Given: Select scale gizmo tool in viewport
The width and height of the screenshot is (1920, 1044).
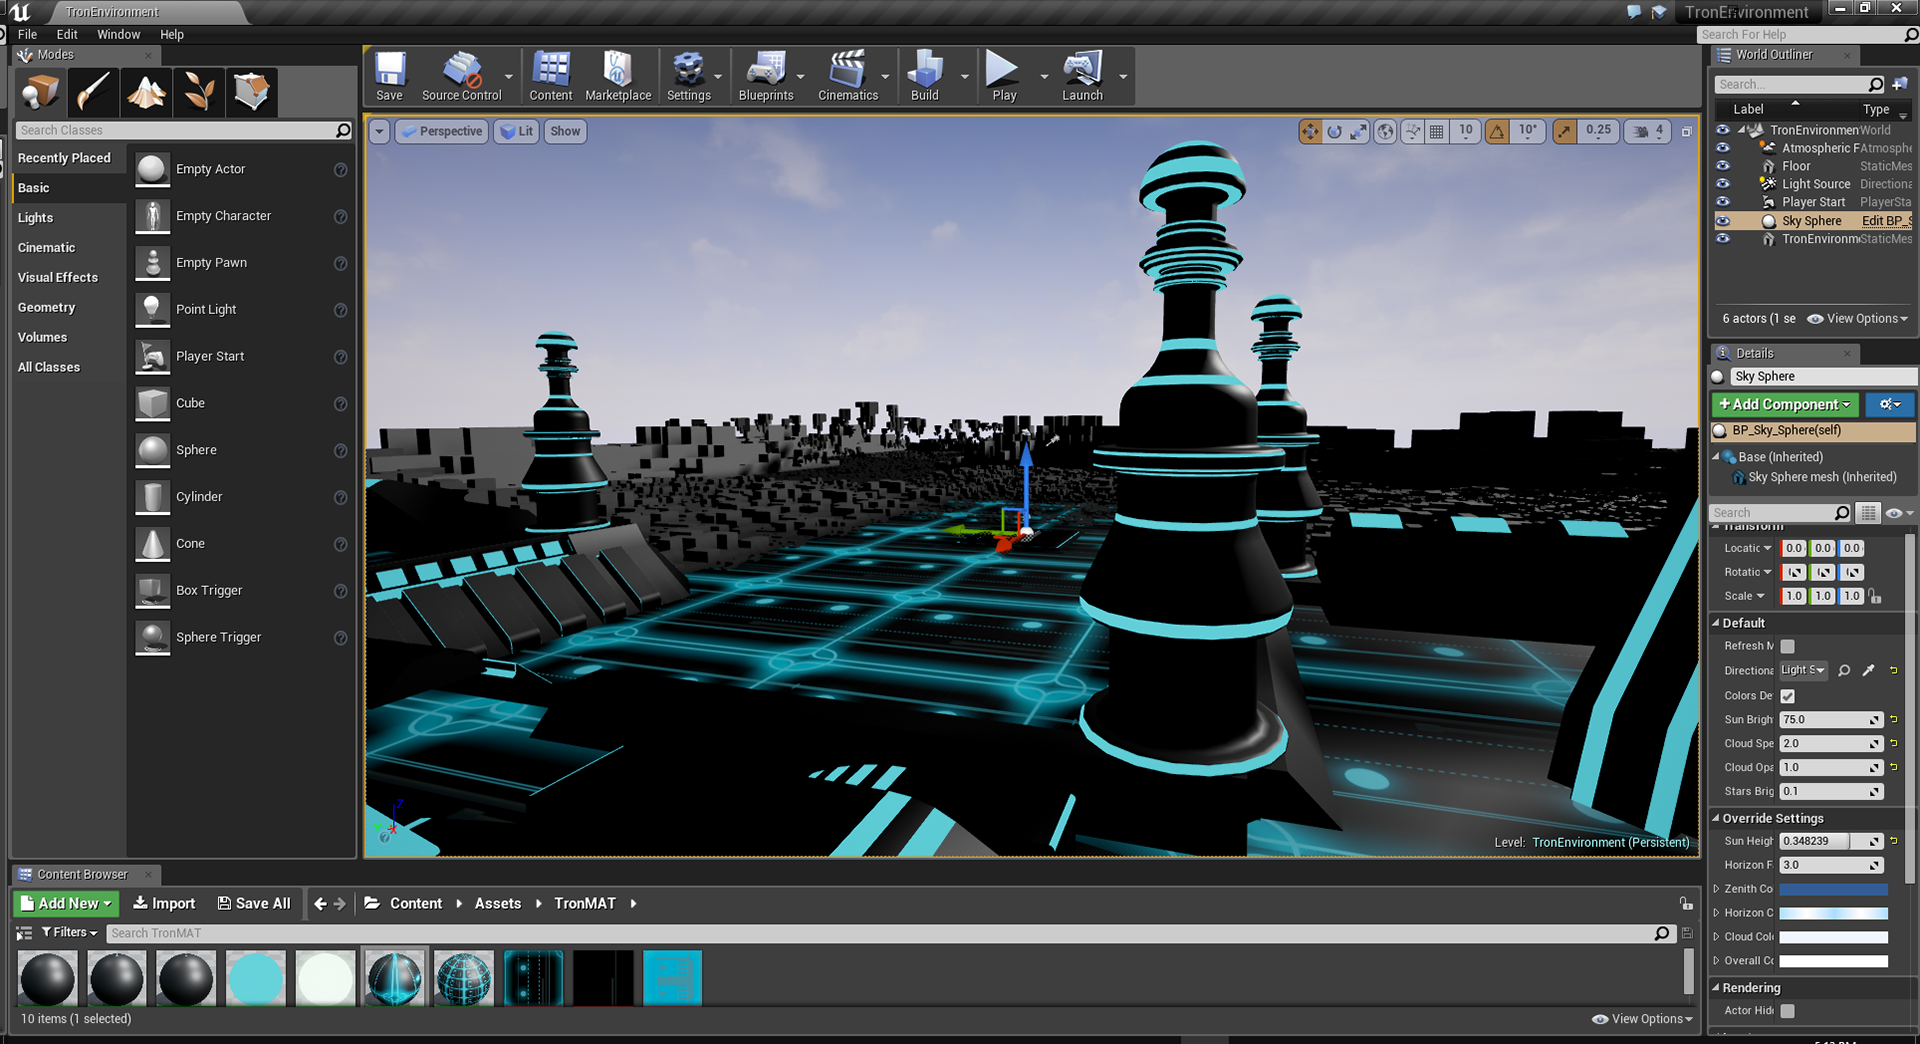Looking at the screenshot, I should (1358, 131).
